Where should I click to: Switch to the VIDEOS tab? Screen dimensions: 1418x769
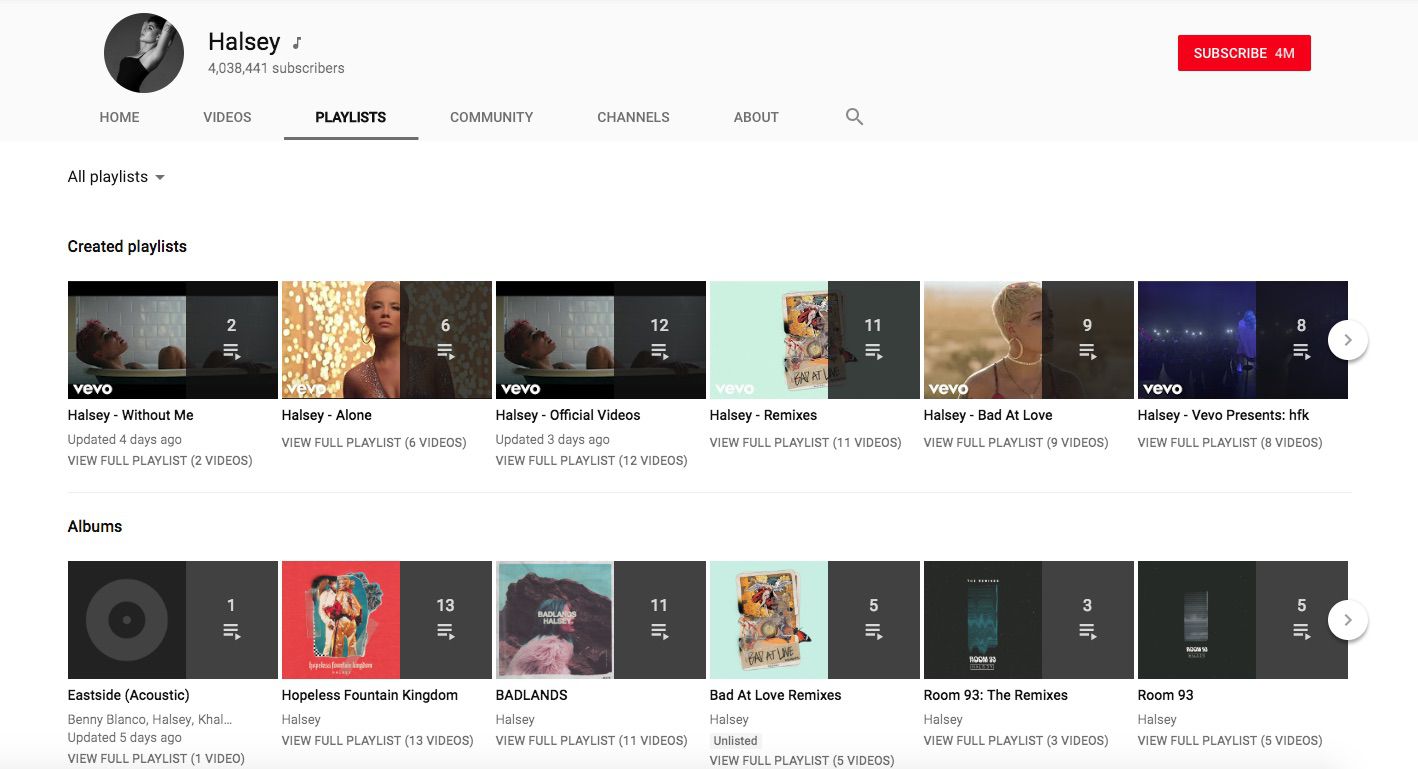pyautogui.click(x=227, y=117)
